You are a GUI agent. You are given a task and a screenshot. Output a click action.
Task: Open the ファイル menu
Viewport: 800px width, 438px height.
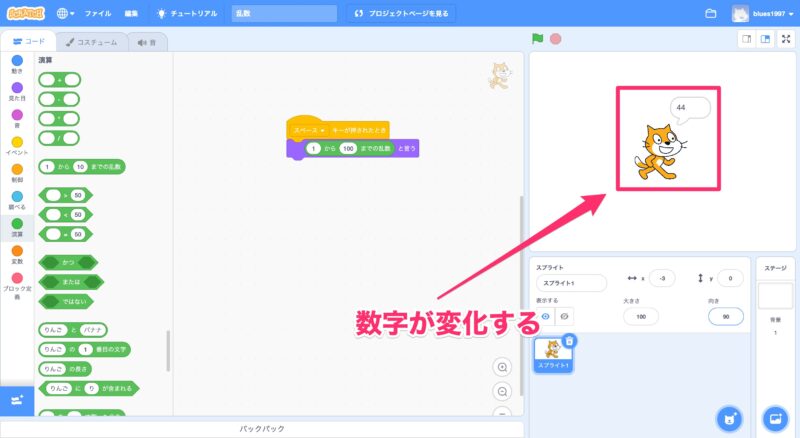98,14
